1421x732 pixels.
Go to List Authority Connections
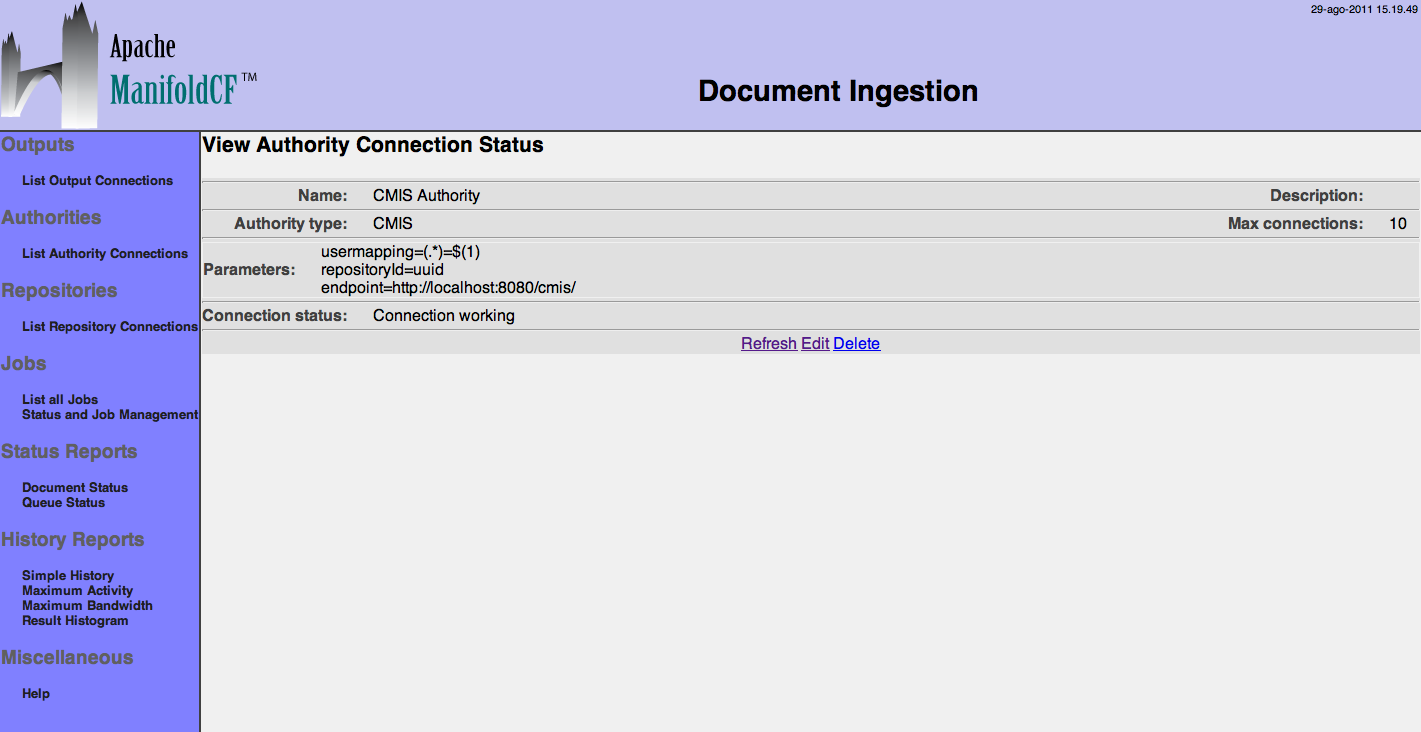[x=105, y=254]
